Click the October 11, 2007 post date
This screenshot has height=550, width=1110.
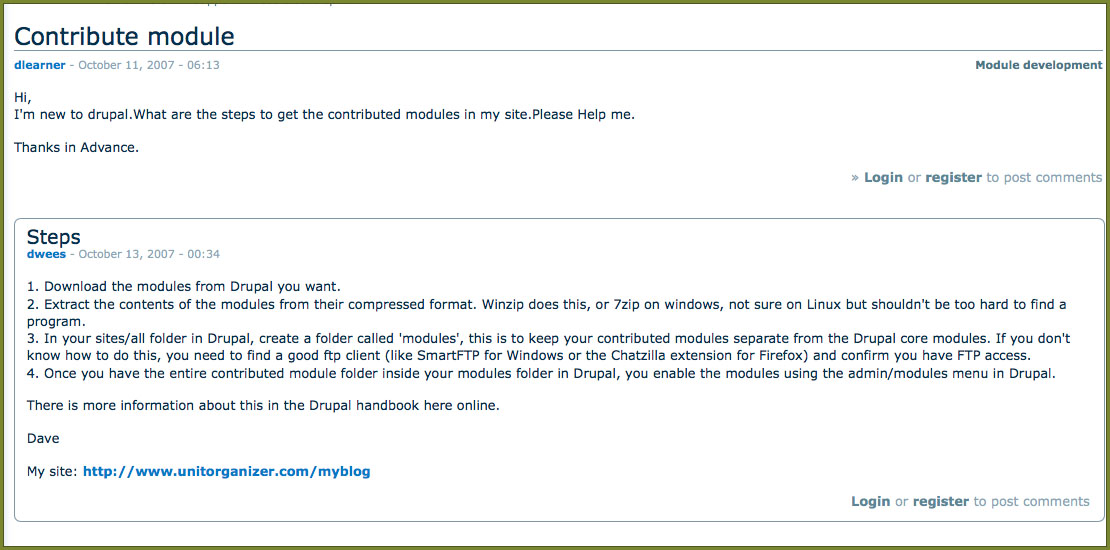[148, 65]
